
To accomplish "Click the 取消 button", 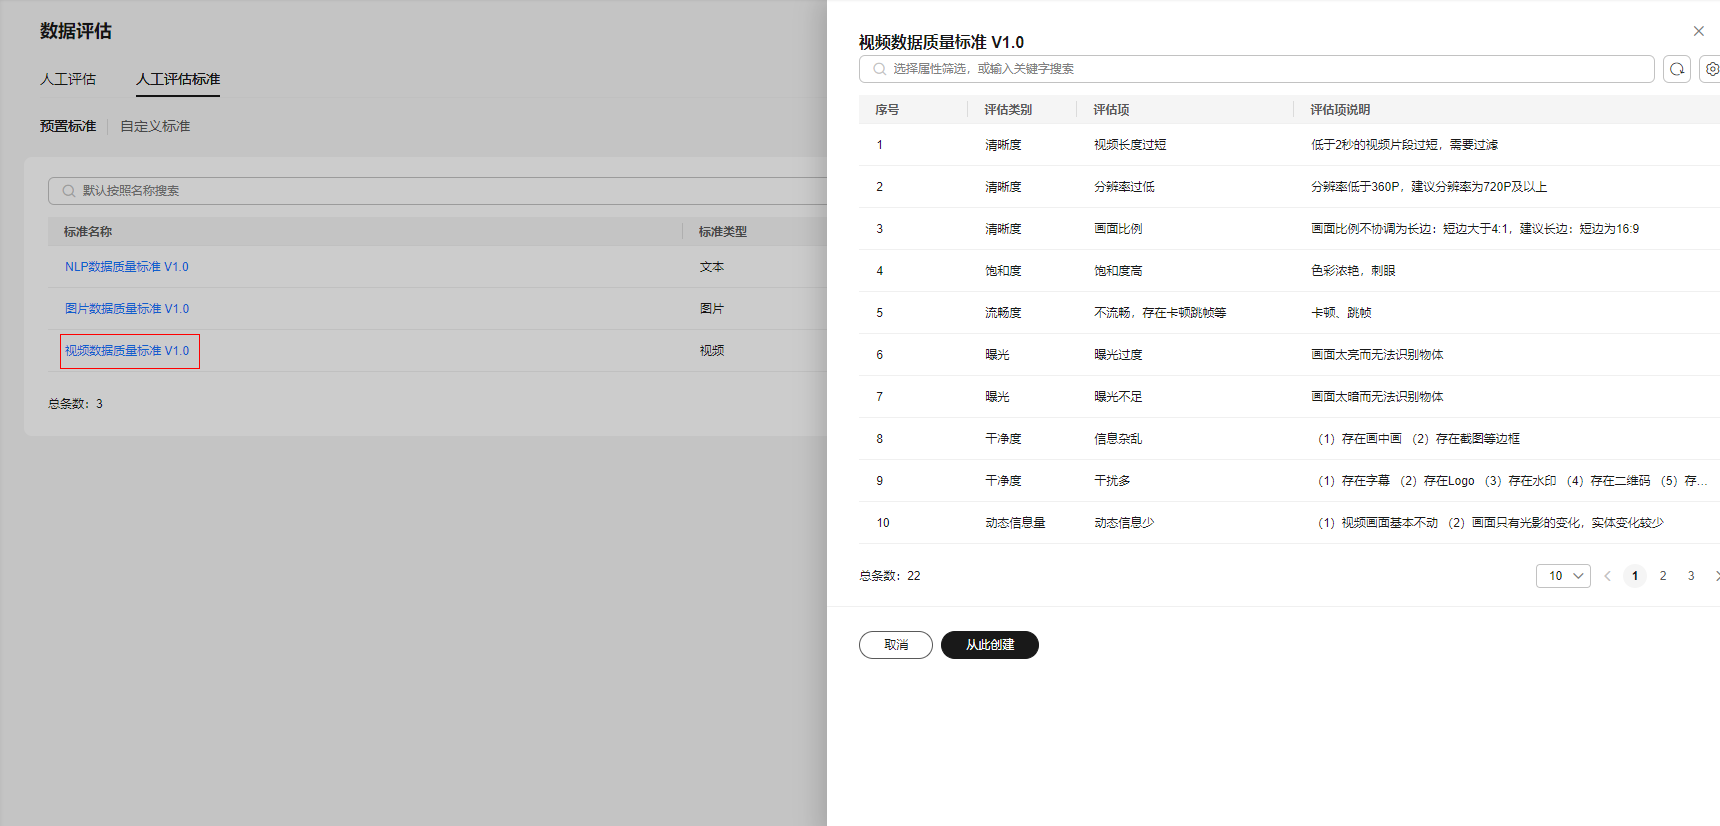I will click(895, 645).
